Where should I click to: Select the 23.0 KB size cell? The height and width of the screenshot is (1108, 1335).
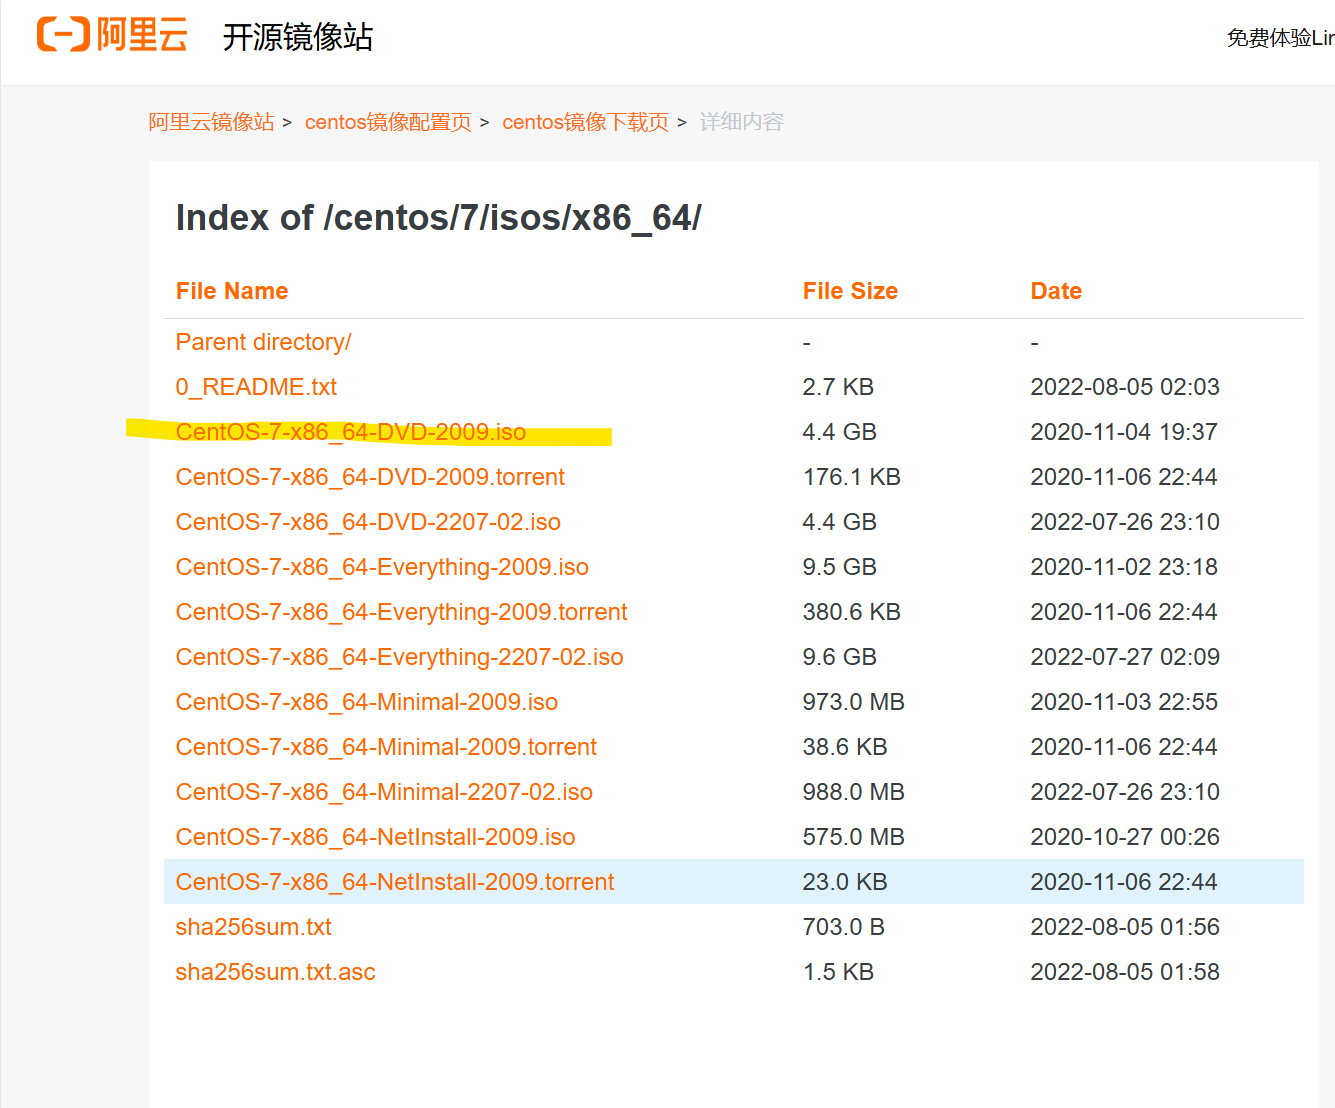845,882
